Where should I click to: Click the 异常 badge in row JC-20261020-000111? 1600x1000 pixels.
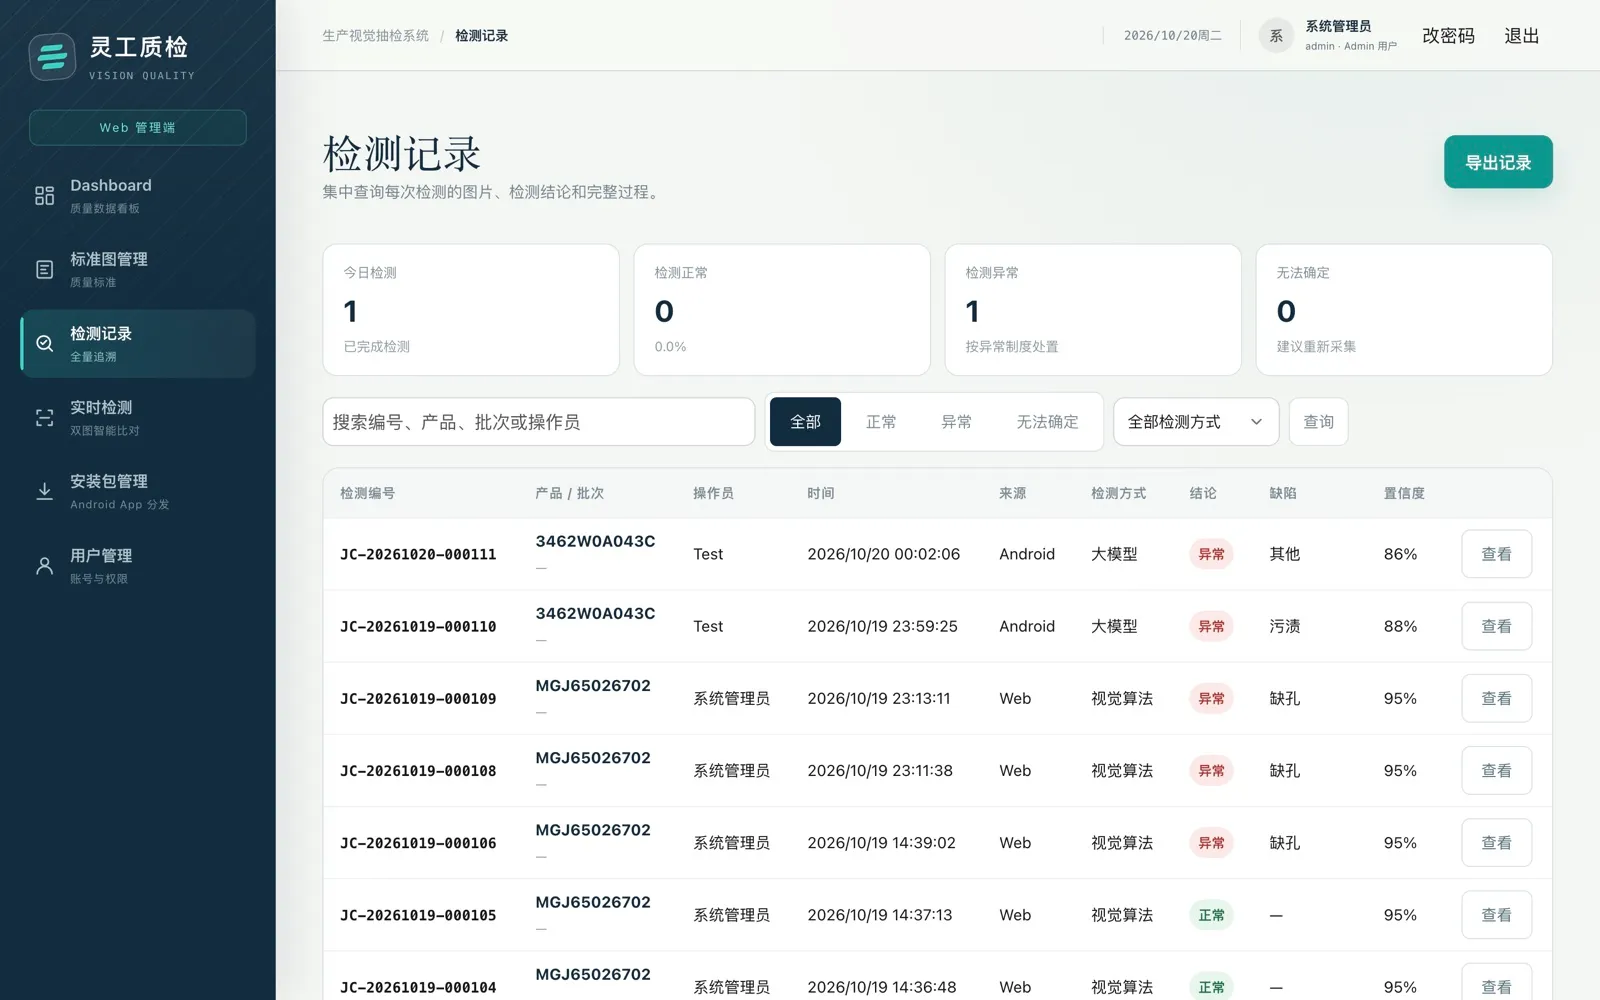tap(1211, 554)
